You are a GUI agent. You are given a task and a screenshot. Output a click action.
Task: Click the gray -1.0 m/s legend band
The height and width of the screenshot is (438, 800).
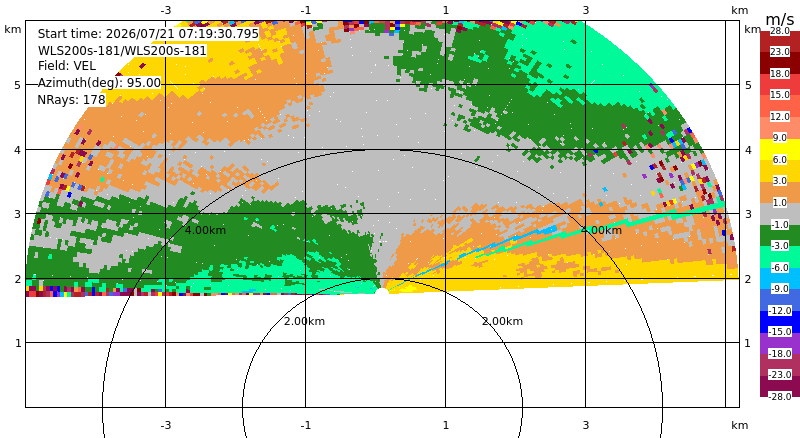coord(779,214)
